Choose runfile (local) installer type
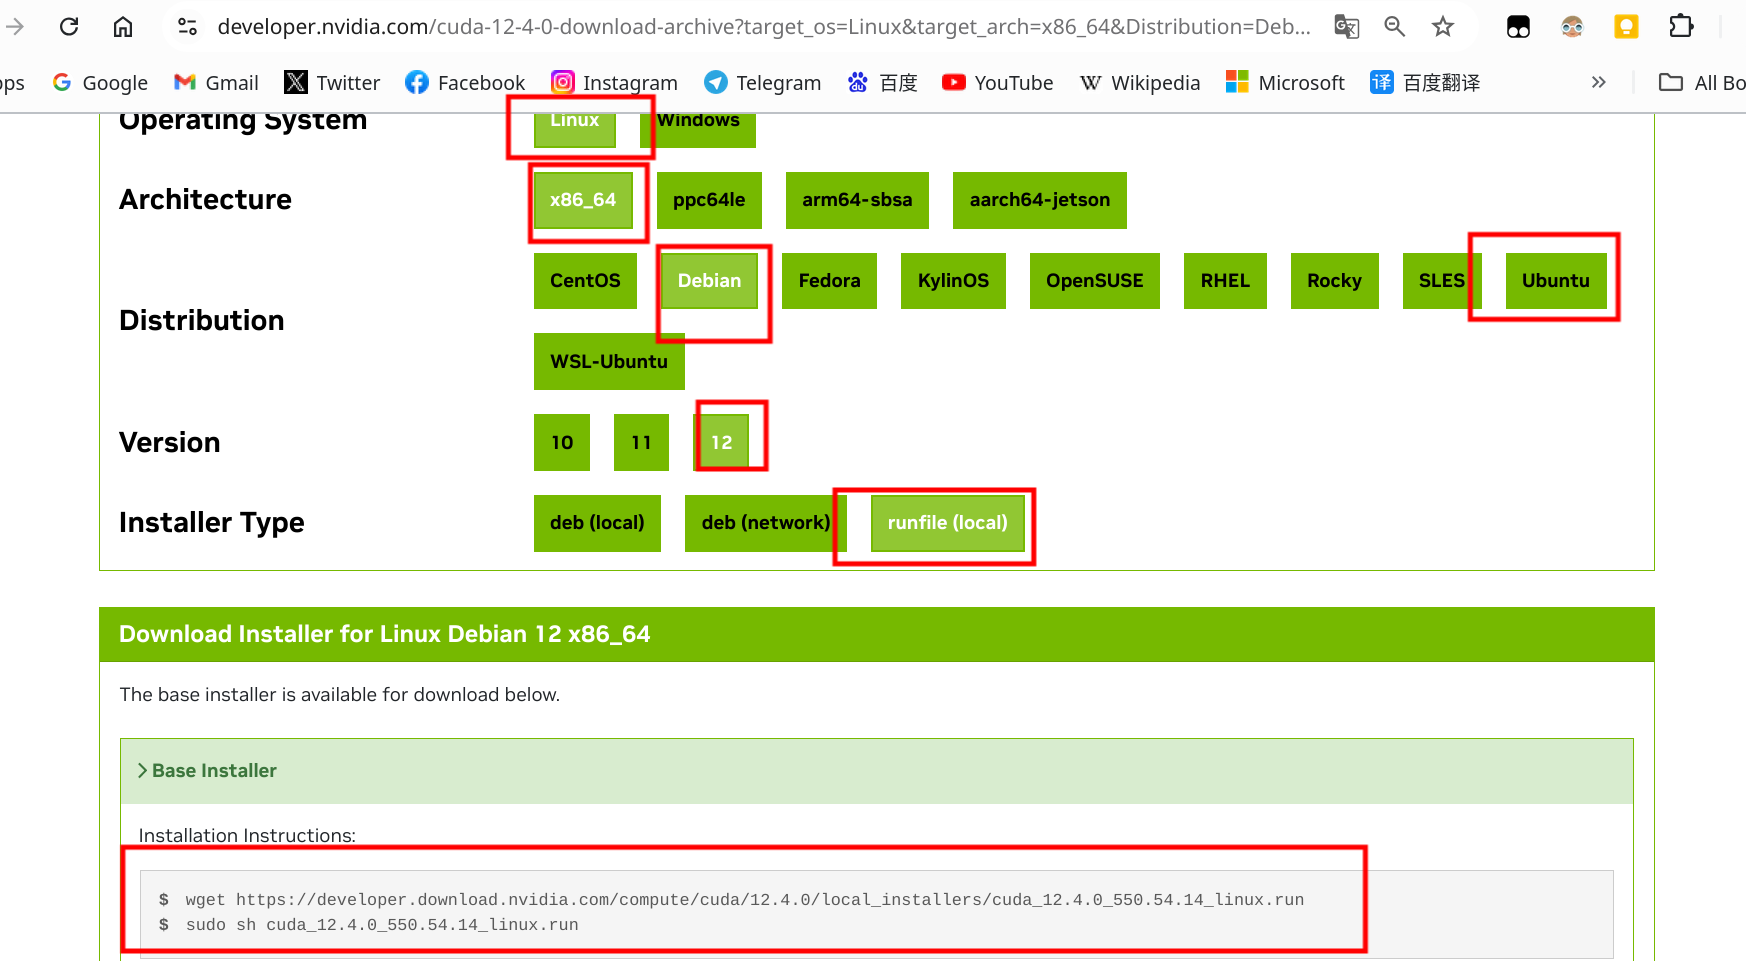 (948, 523)
